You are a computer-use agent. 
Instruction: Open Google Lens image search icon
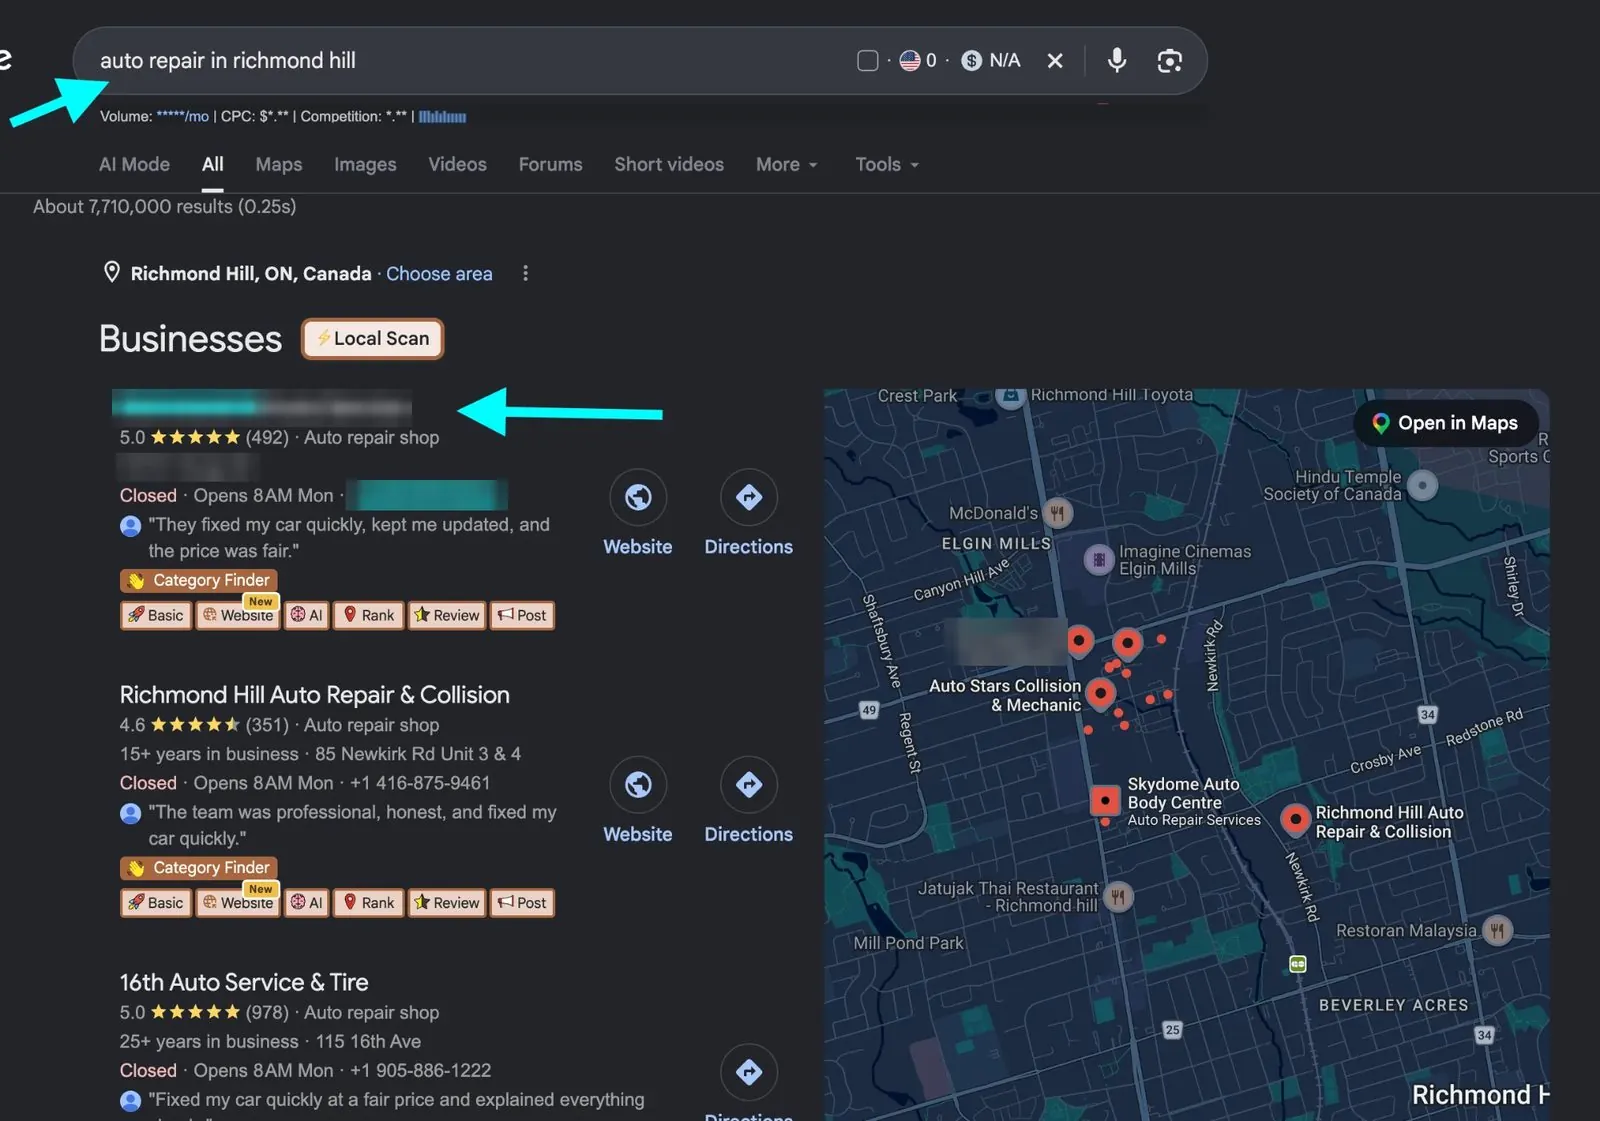pyautogui.click(x=1169, y=61)
